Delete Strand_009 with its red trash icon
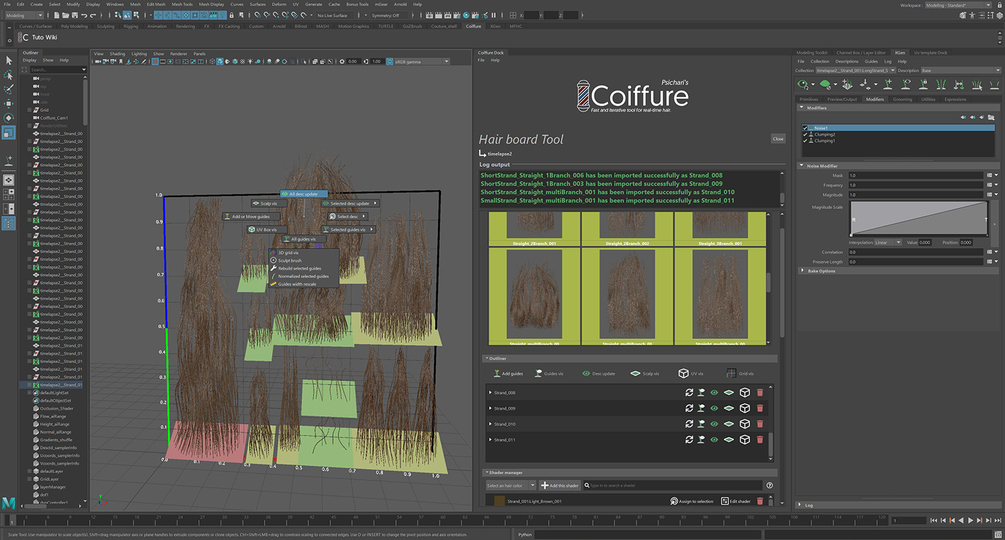 coord(760,408)
